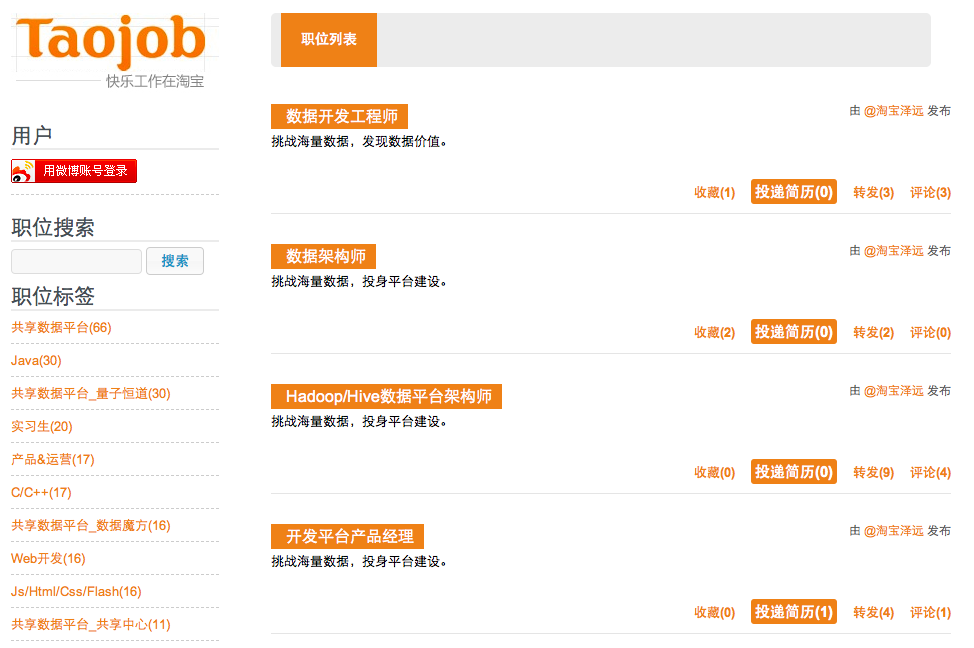Click 转发(9) on Hadoop/Hive job
Viewport: 974px width, 648px height.
coord(873,472)
